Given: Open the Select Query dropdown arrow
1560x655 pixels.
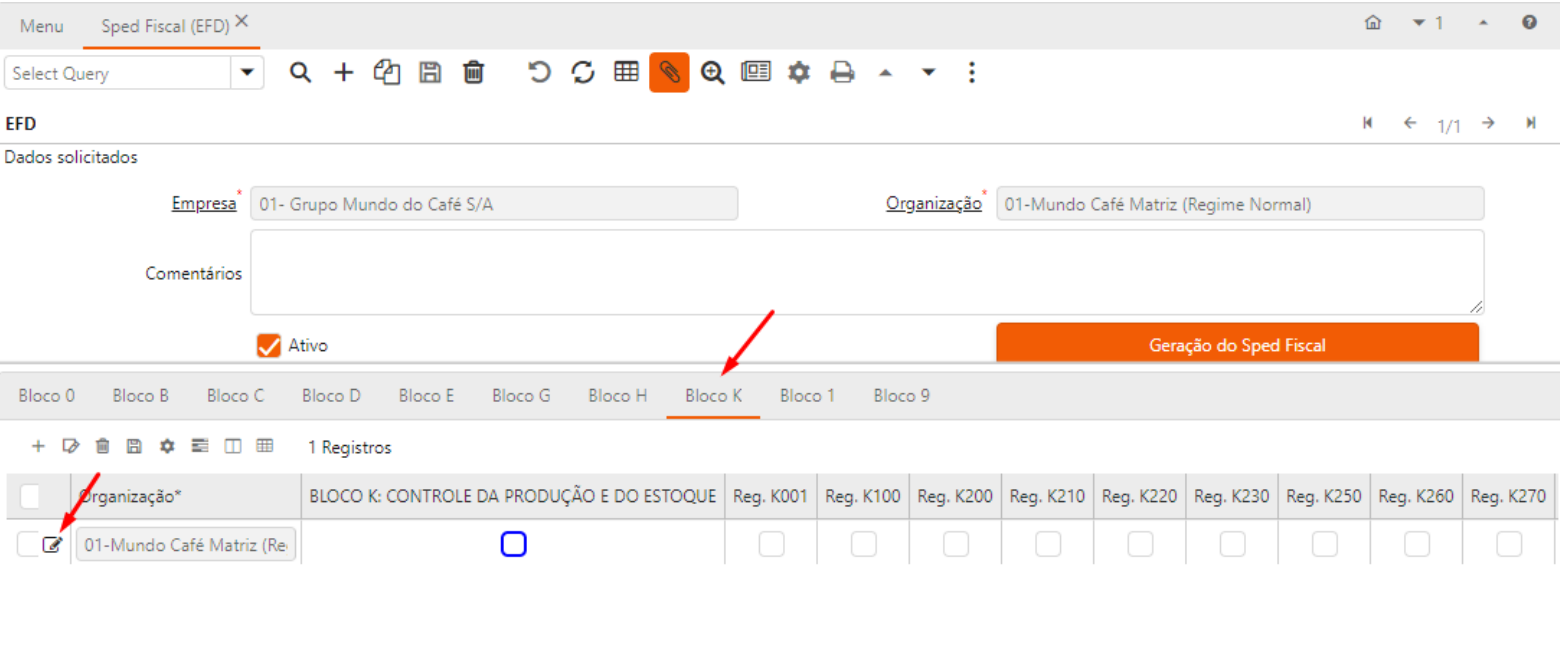Looking at the screenshot, I should click(x=247, y=73).
